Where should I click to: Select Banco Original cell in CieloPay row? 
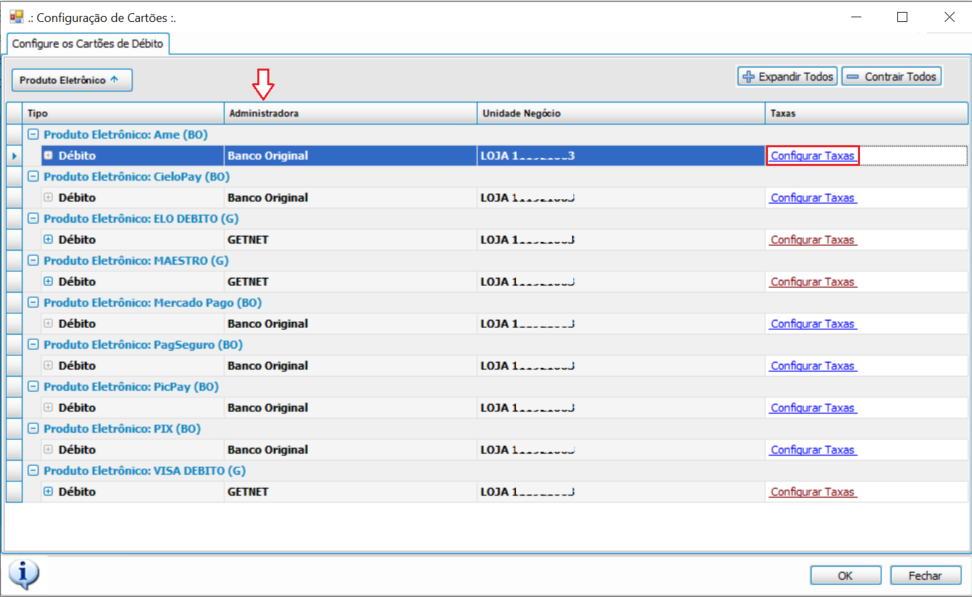click(351, 198)
